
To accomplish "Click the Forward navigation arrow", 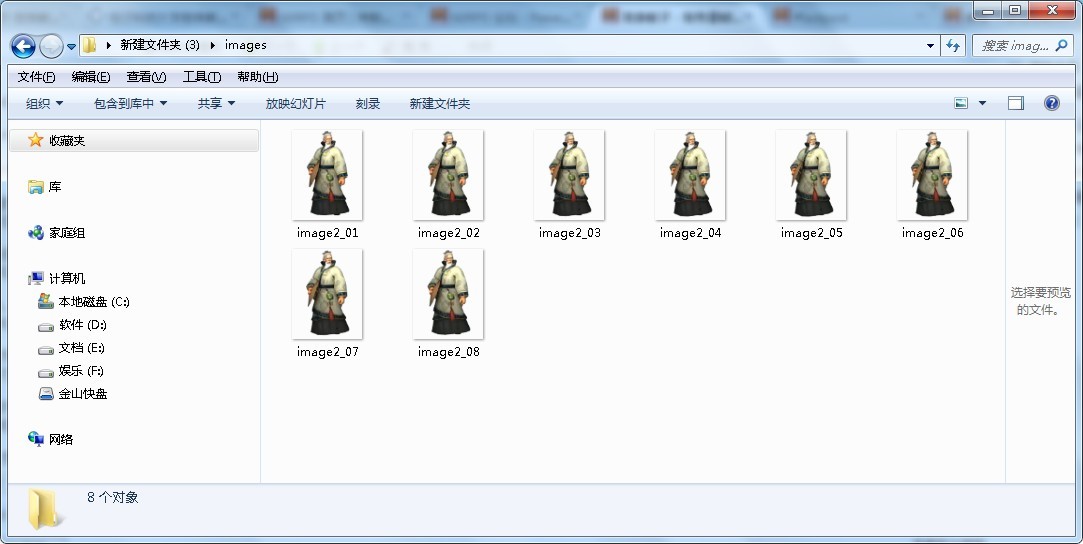I will point(51,46).
